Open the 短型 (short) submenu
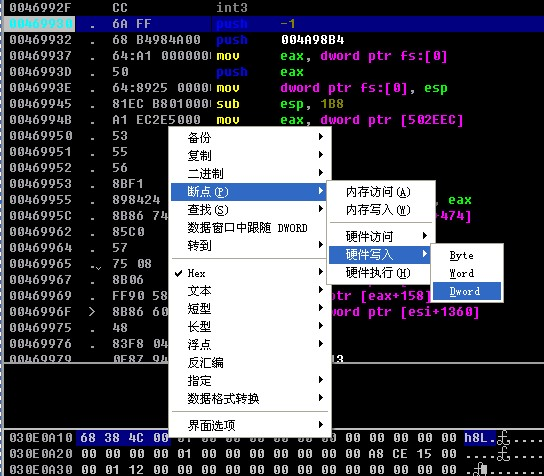 250,309
